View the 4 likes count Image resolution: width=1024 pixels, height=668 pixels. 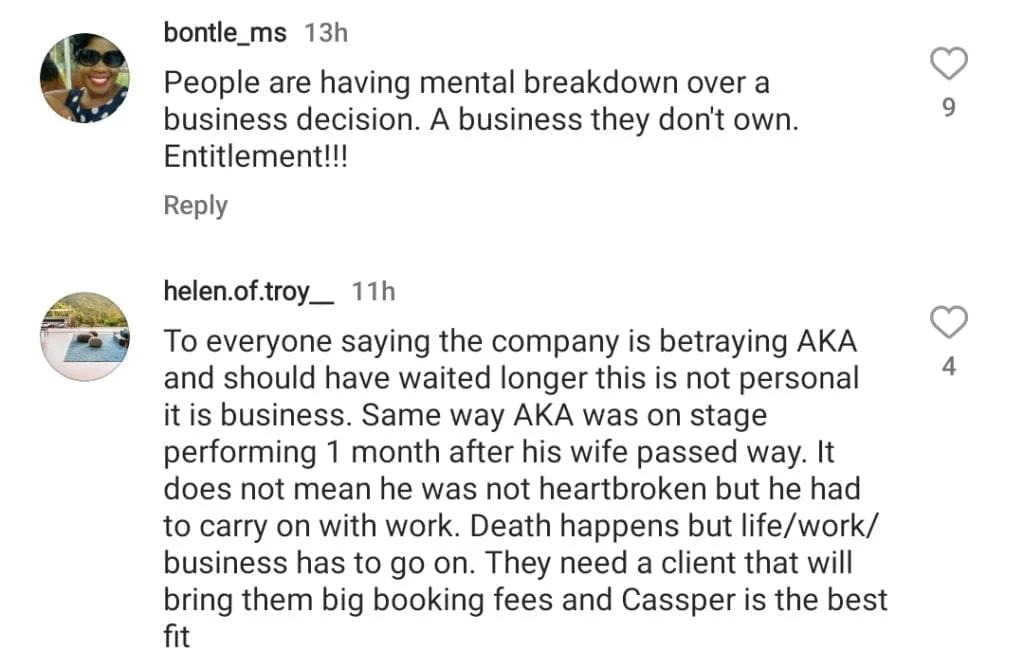[x=949, y=366]
